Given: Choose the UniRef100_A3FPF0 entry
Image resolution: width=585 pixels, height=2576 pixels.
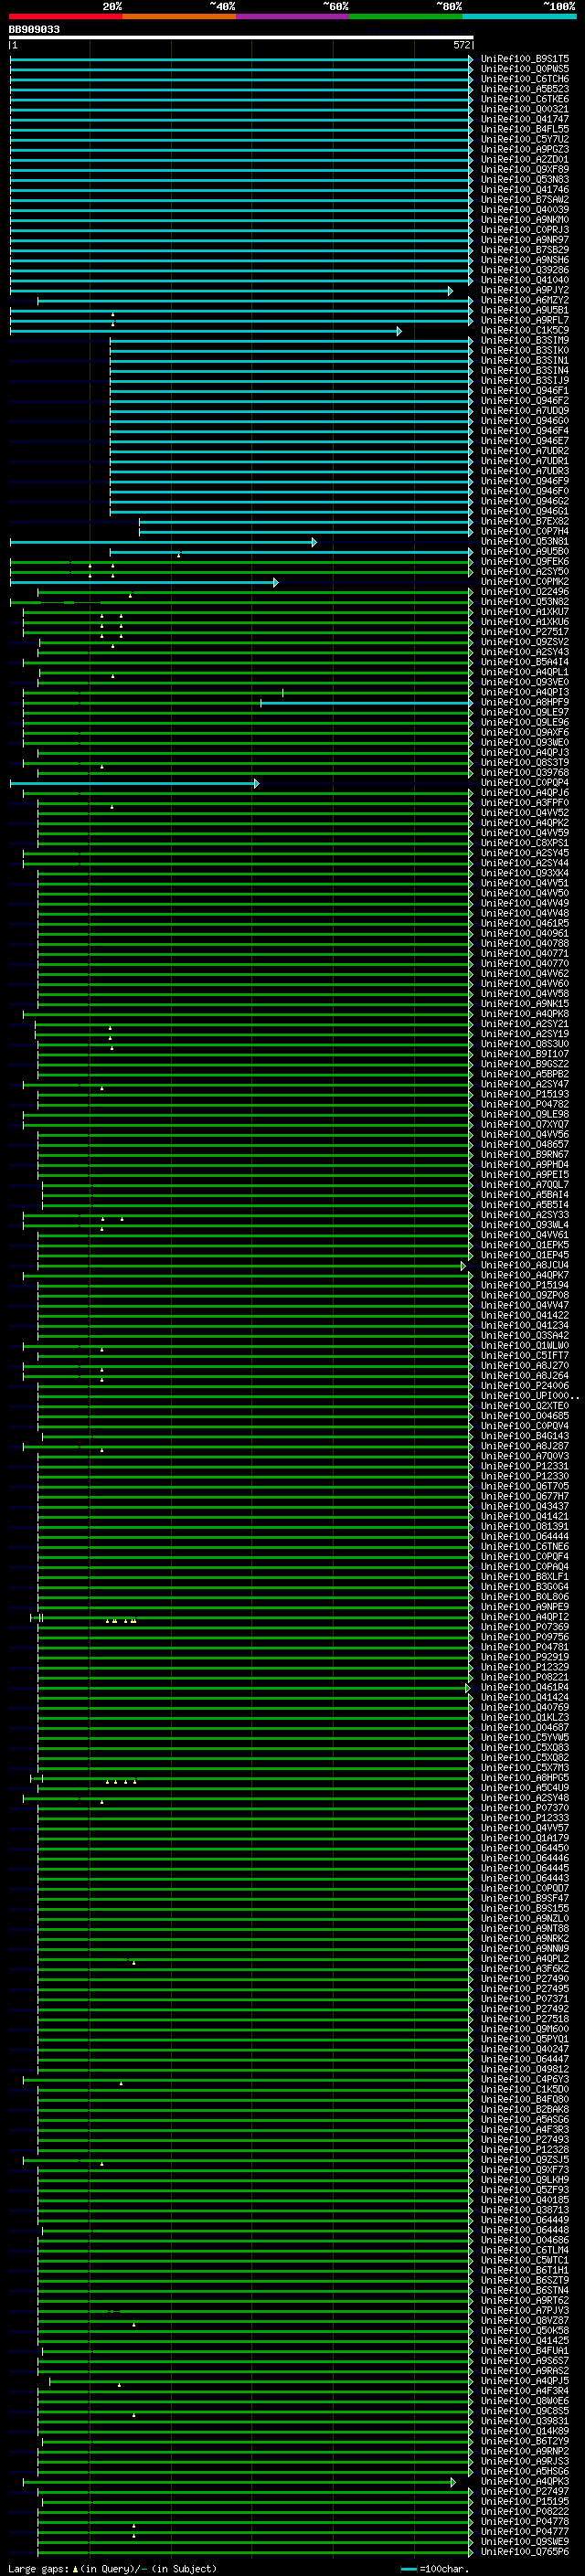Looking at the screenshot, I should (x=524, y=803).
